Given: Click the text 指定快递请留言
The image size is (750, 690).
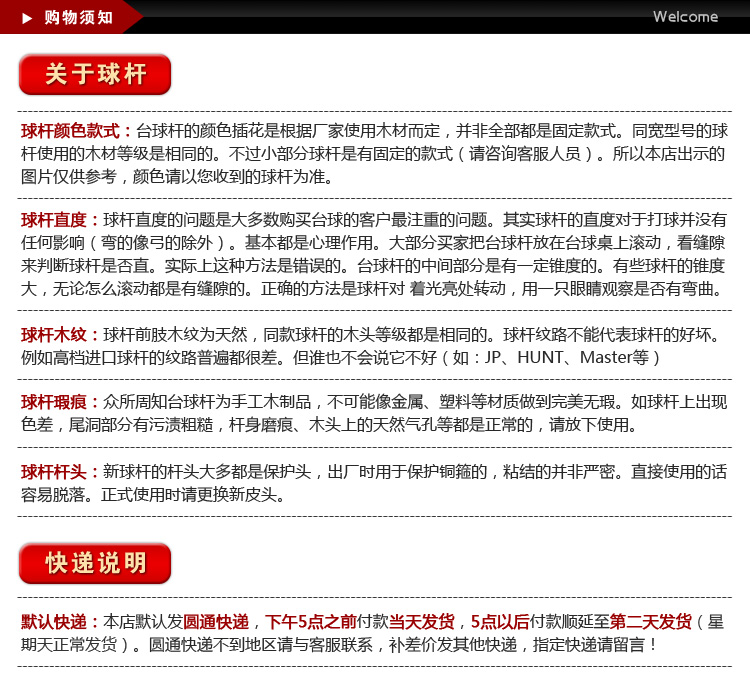Looking at the screenshot, I should (x=589, y=645).
